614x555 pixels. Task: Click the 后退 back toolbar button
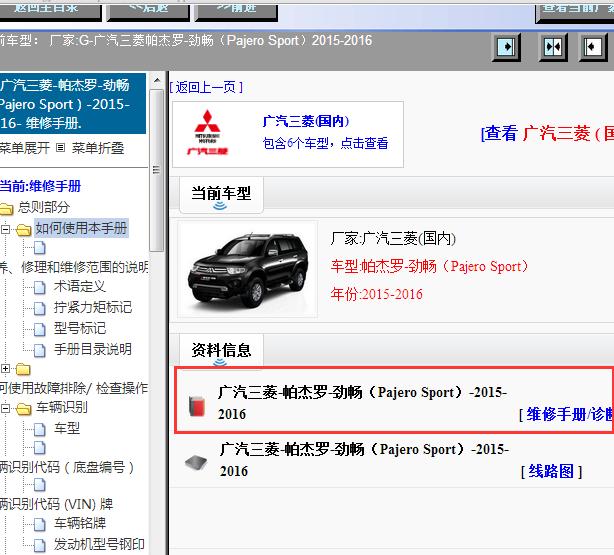[148, 12]
